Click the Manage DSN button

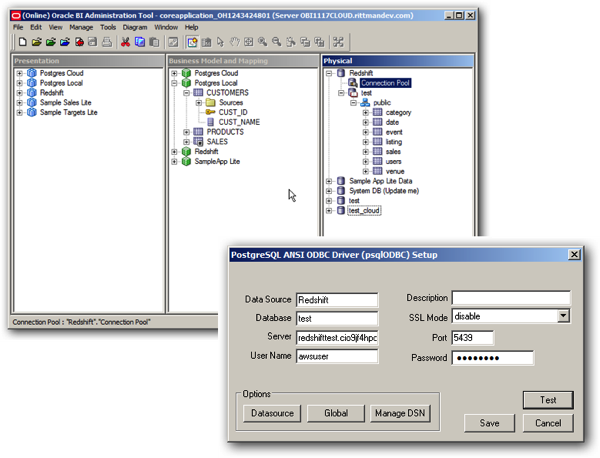(400, 414)
